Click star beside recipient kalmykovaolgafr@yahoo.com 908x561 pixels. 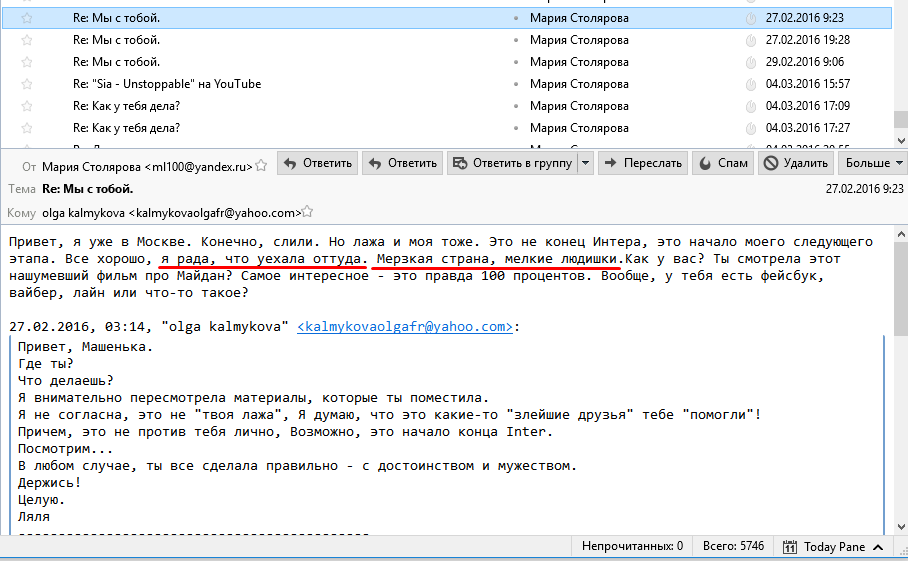coord(308,212)
